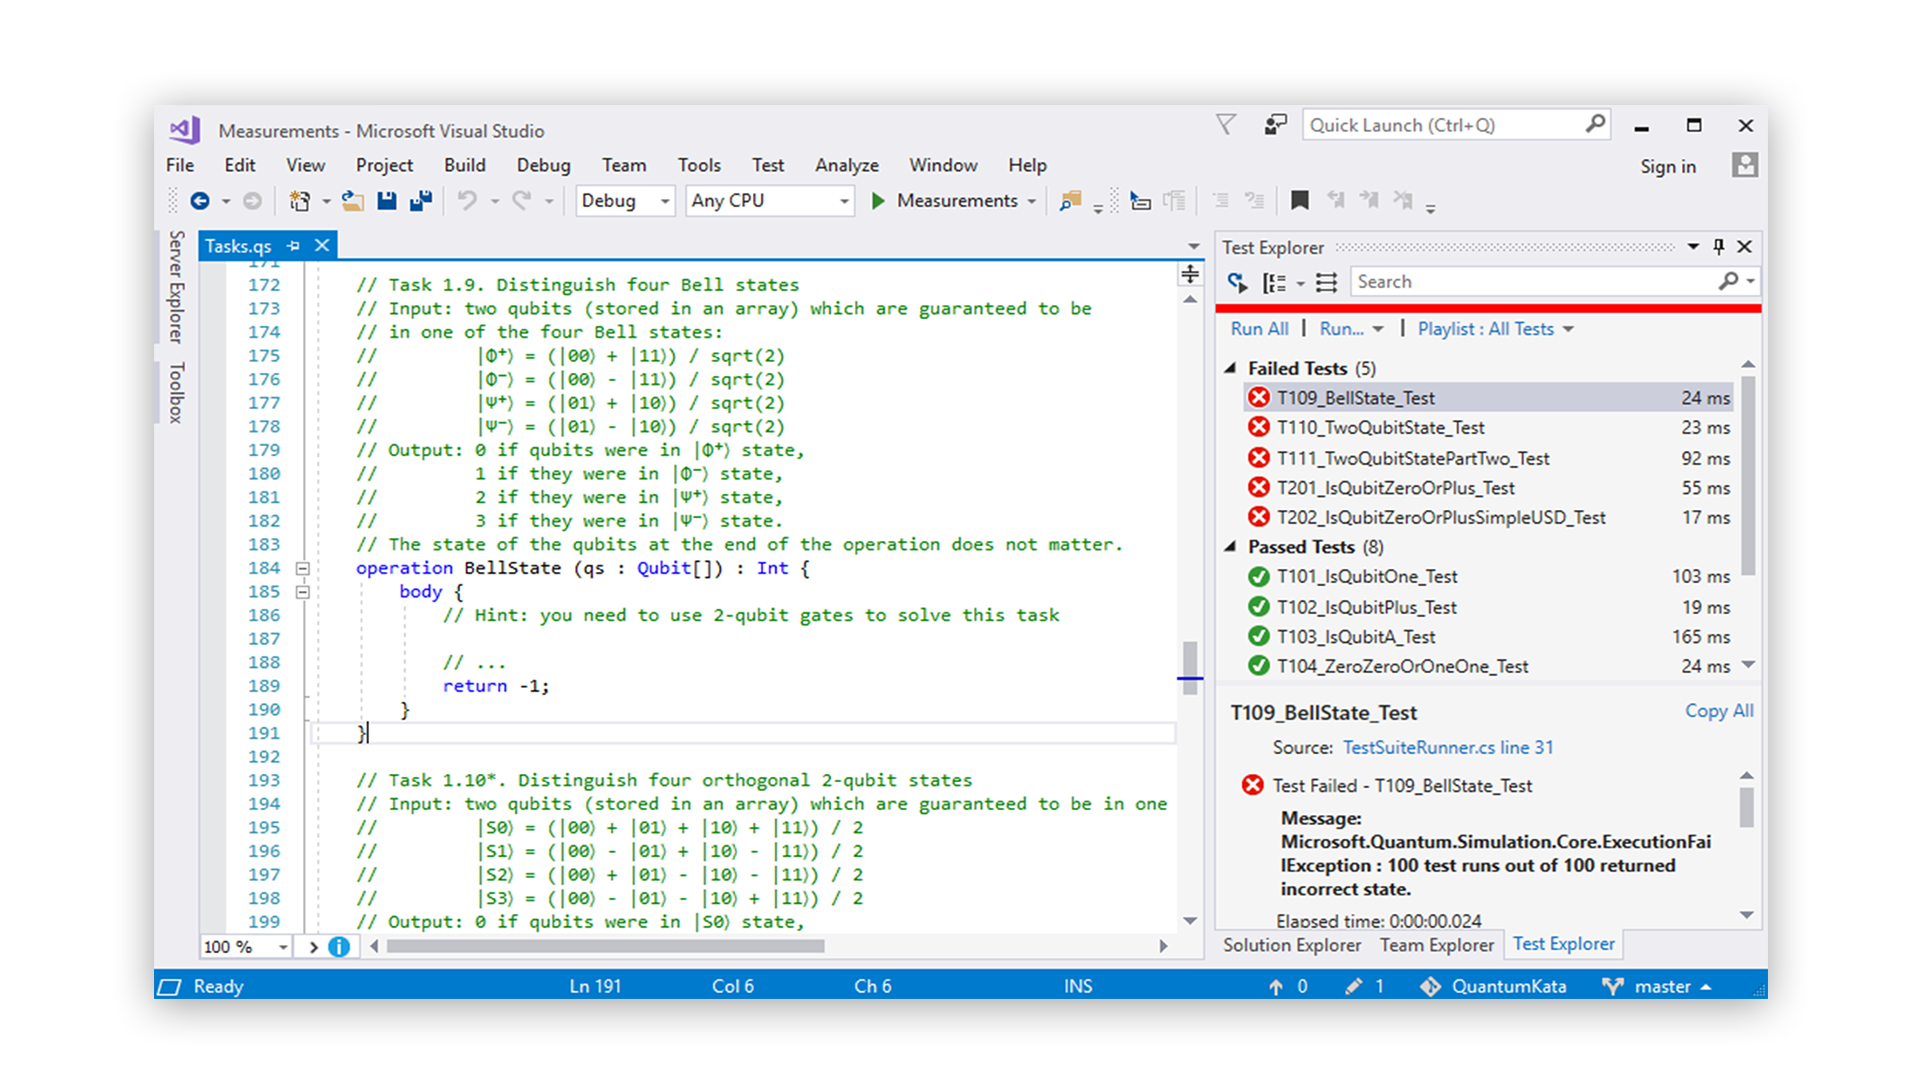Open TestSuiteRunner.cs line 31 source link
The image size is (1920, 1080).
click(x=1447, y=747)
